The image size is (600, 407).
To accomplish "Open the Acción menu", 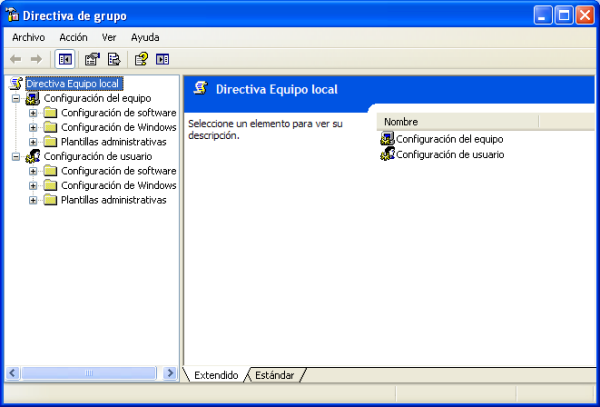I will pyautogui.click(x=73, y=37).
